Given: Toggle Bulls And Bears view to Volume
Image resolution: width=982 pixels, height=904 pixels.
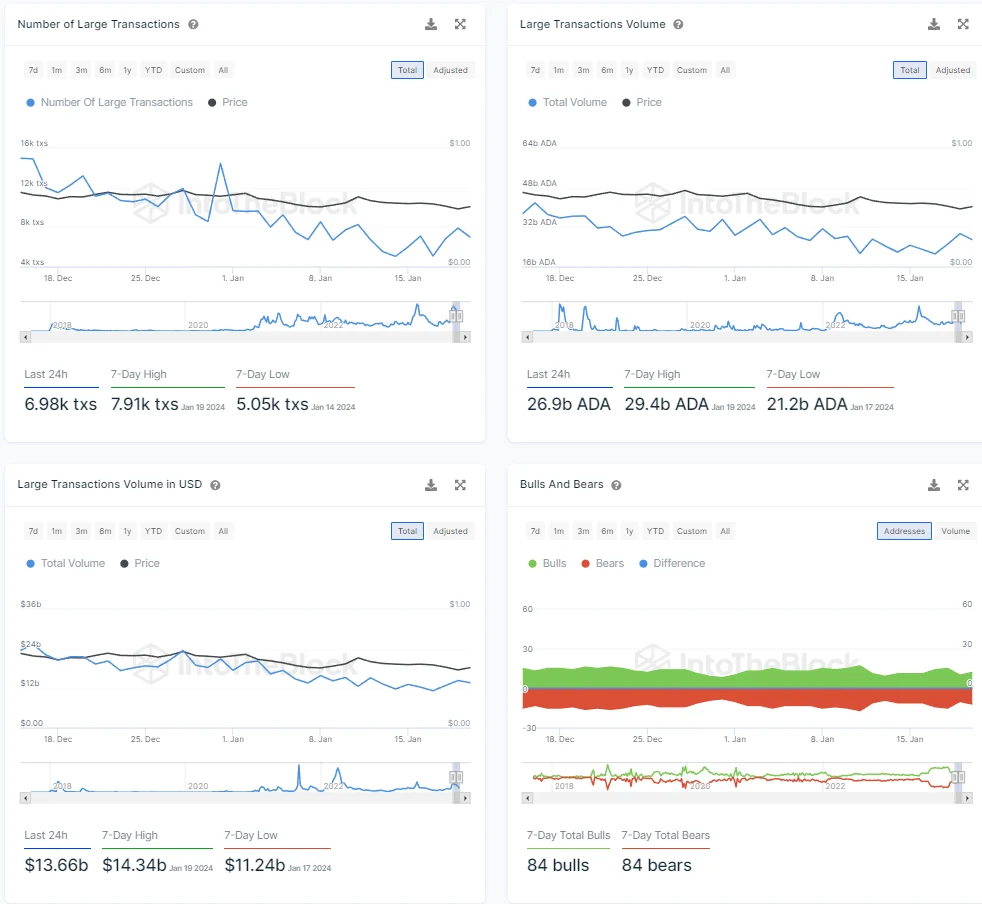Looking at the screenshot, I should (x=955, y=531).
